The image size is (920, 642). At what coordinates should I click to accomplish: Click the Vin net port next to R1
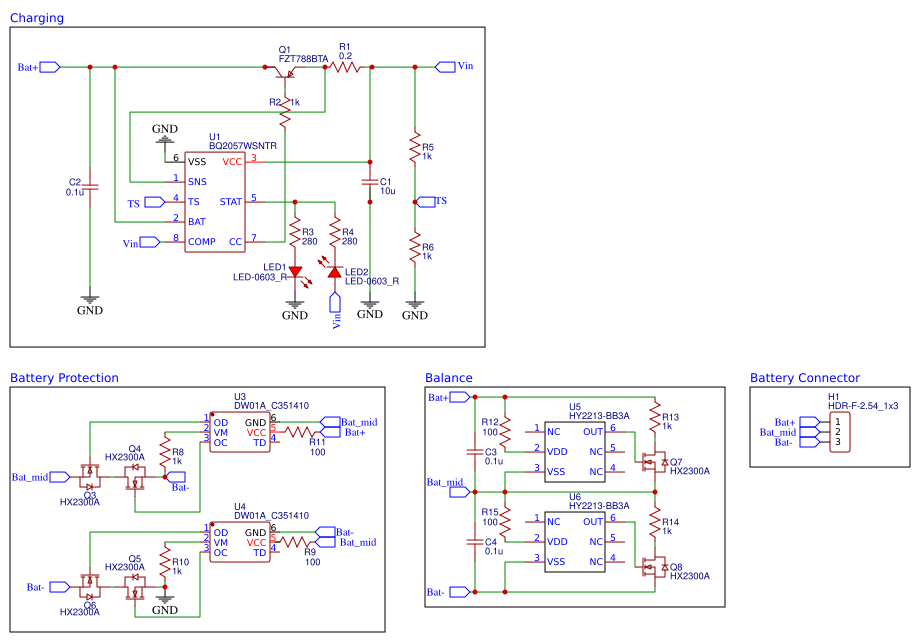click(454, 66)
